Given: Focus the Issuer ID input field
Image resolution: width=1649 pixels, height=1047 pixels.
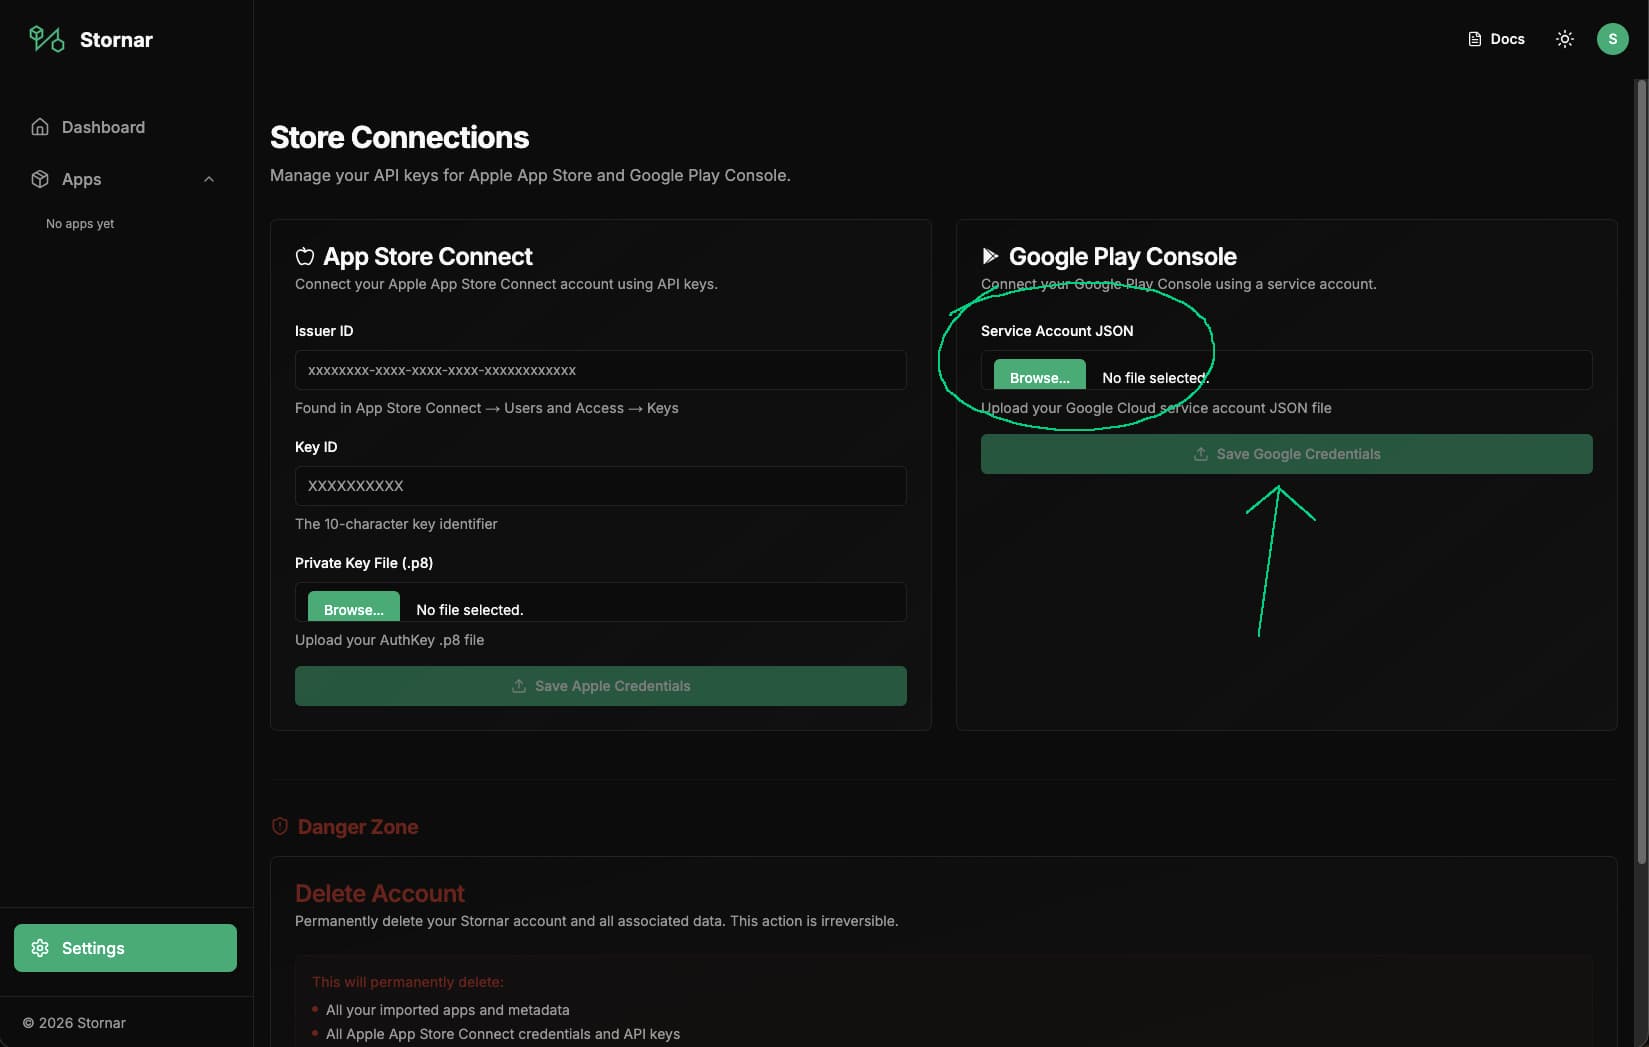Looking at the screenshot, I should (x=601, y=370).
